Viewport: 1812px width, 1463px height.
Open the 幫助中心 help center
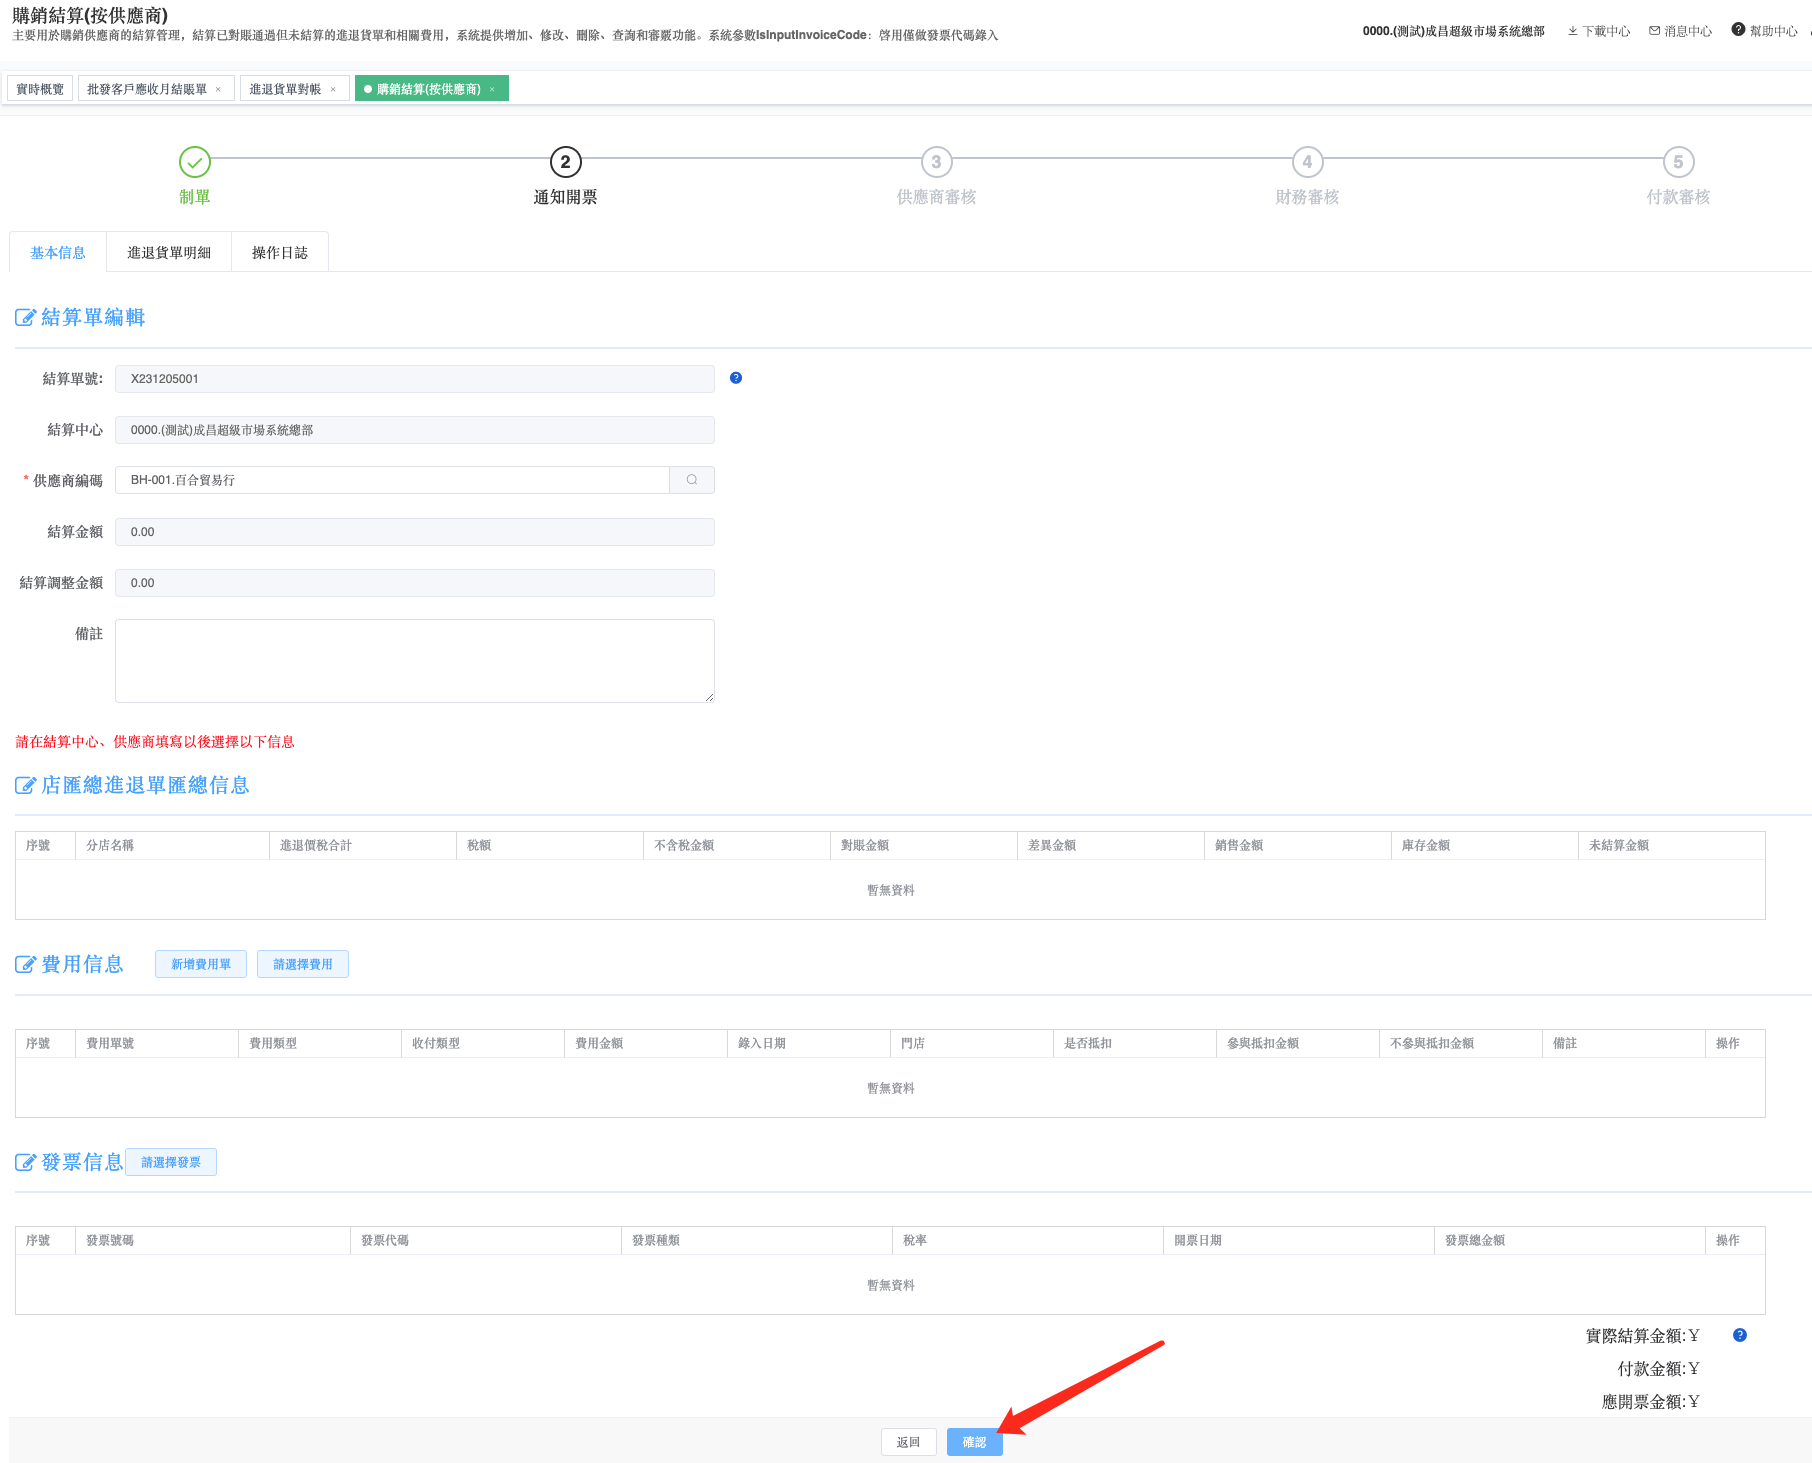tap(1765, 31)
